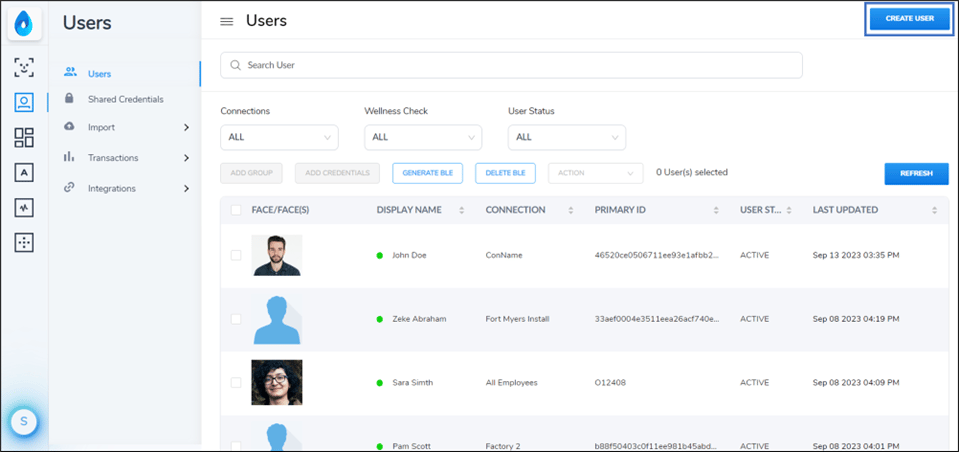Click the ConName connection cell

click(x=504, y=255)
